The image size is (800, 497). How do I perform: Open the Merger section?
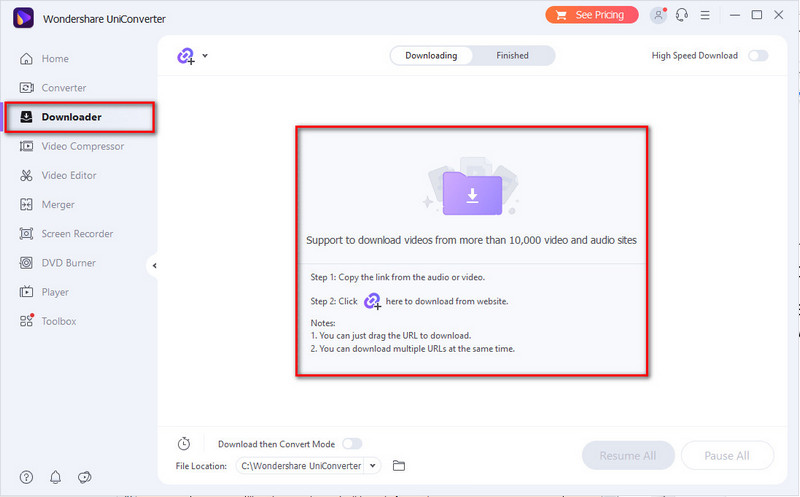(47, 205)
